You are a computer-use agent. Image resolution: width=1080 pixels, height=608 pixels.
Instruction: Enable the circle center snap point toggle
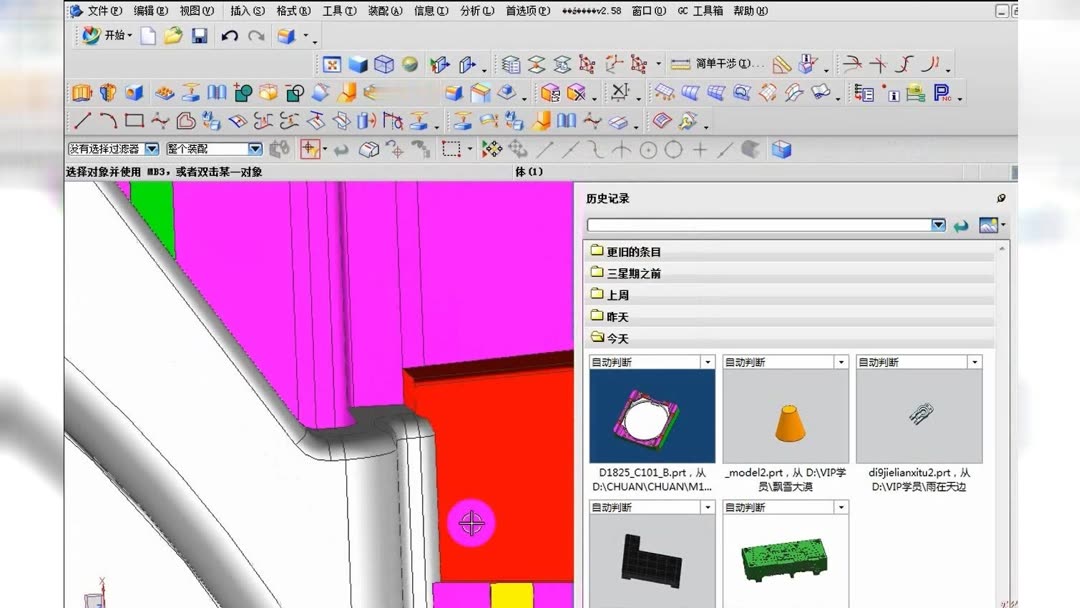(x=647, y=148)
